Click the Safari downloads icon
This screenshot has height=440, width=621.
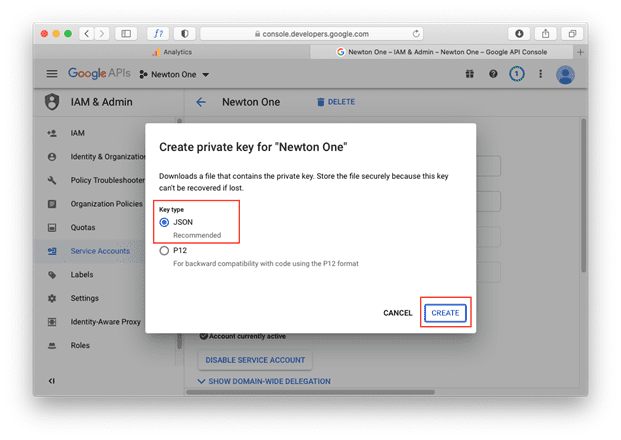(519, 34)
